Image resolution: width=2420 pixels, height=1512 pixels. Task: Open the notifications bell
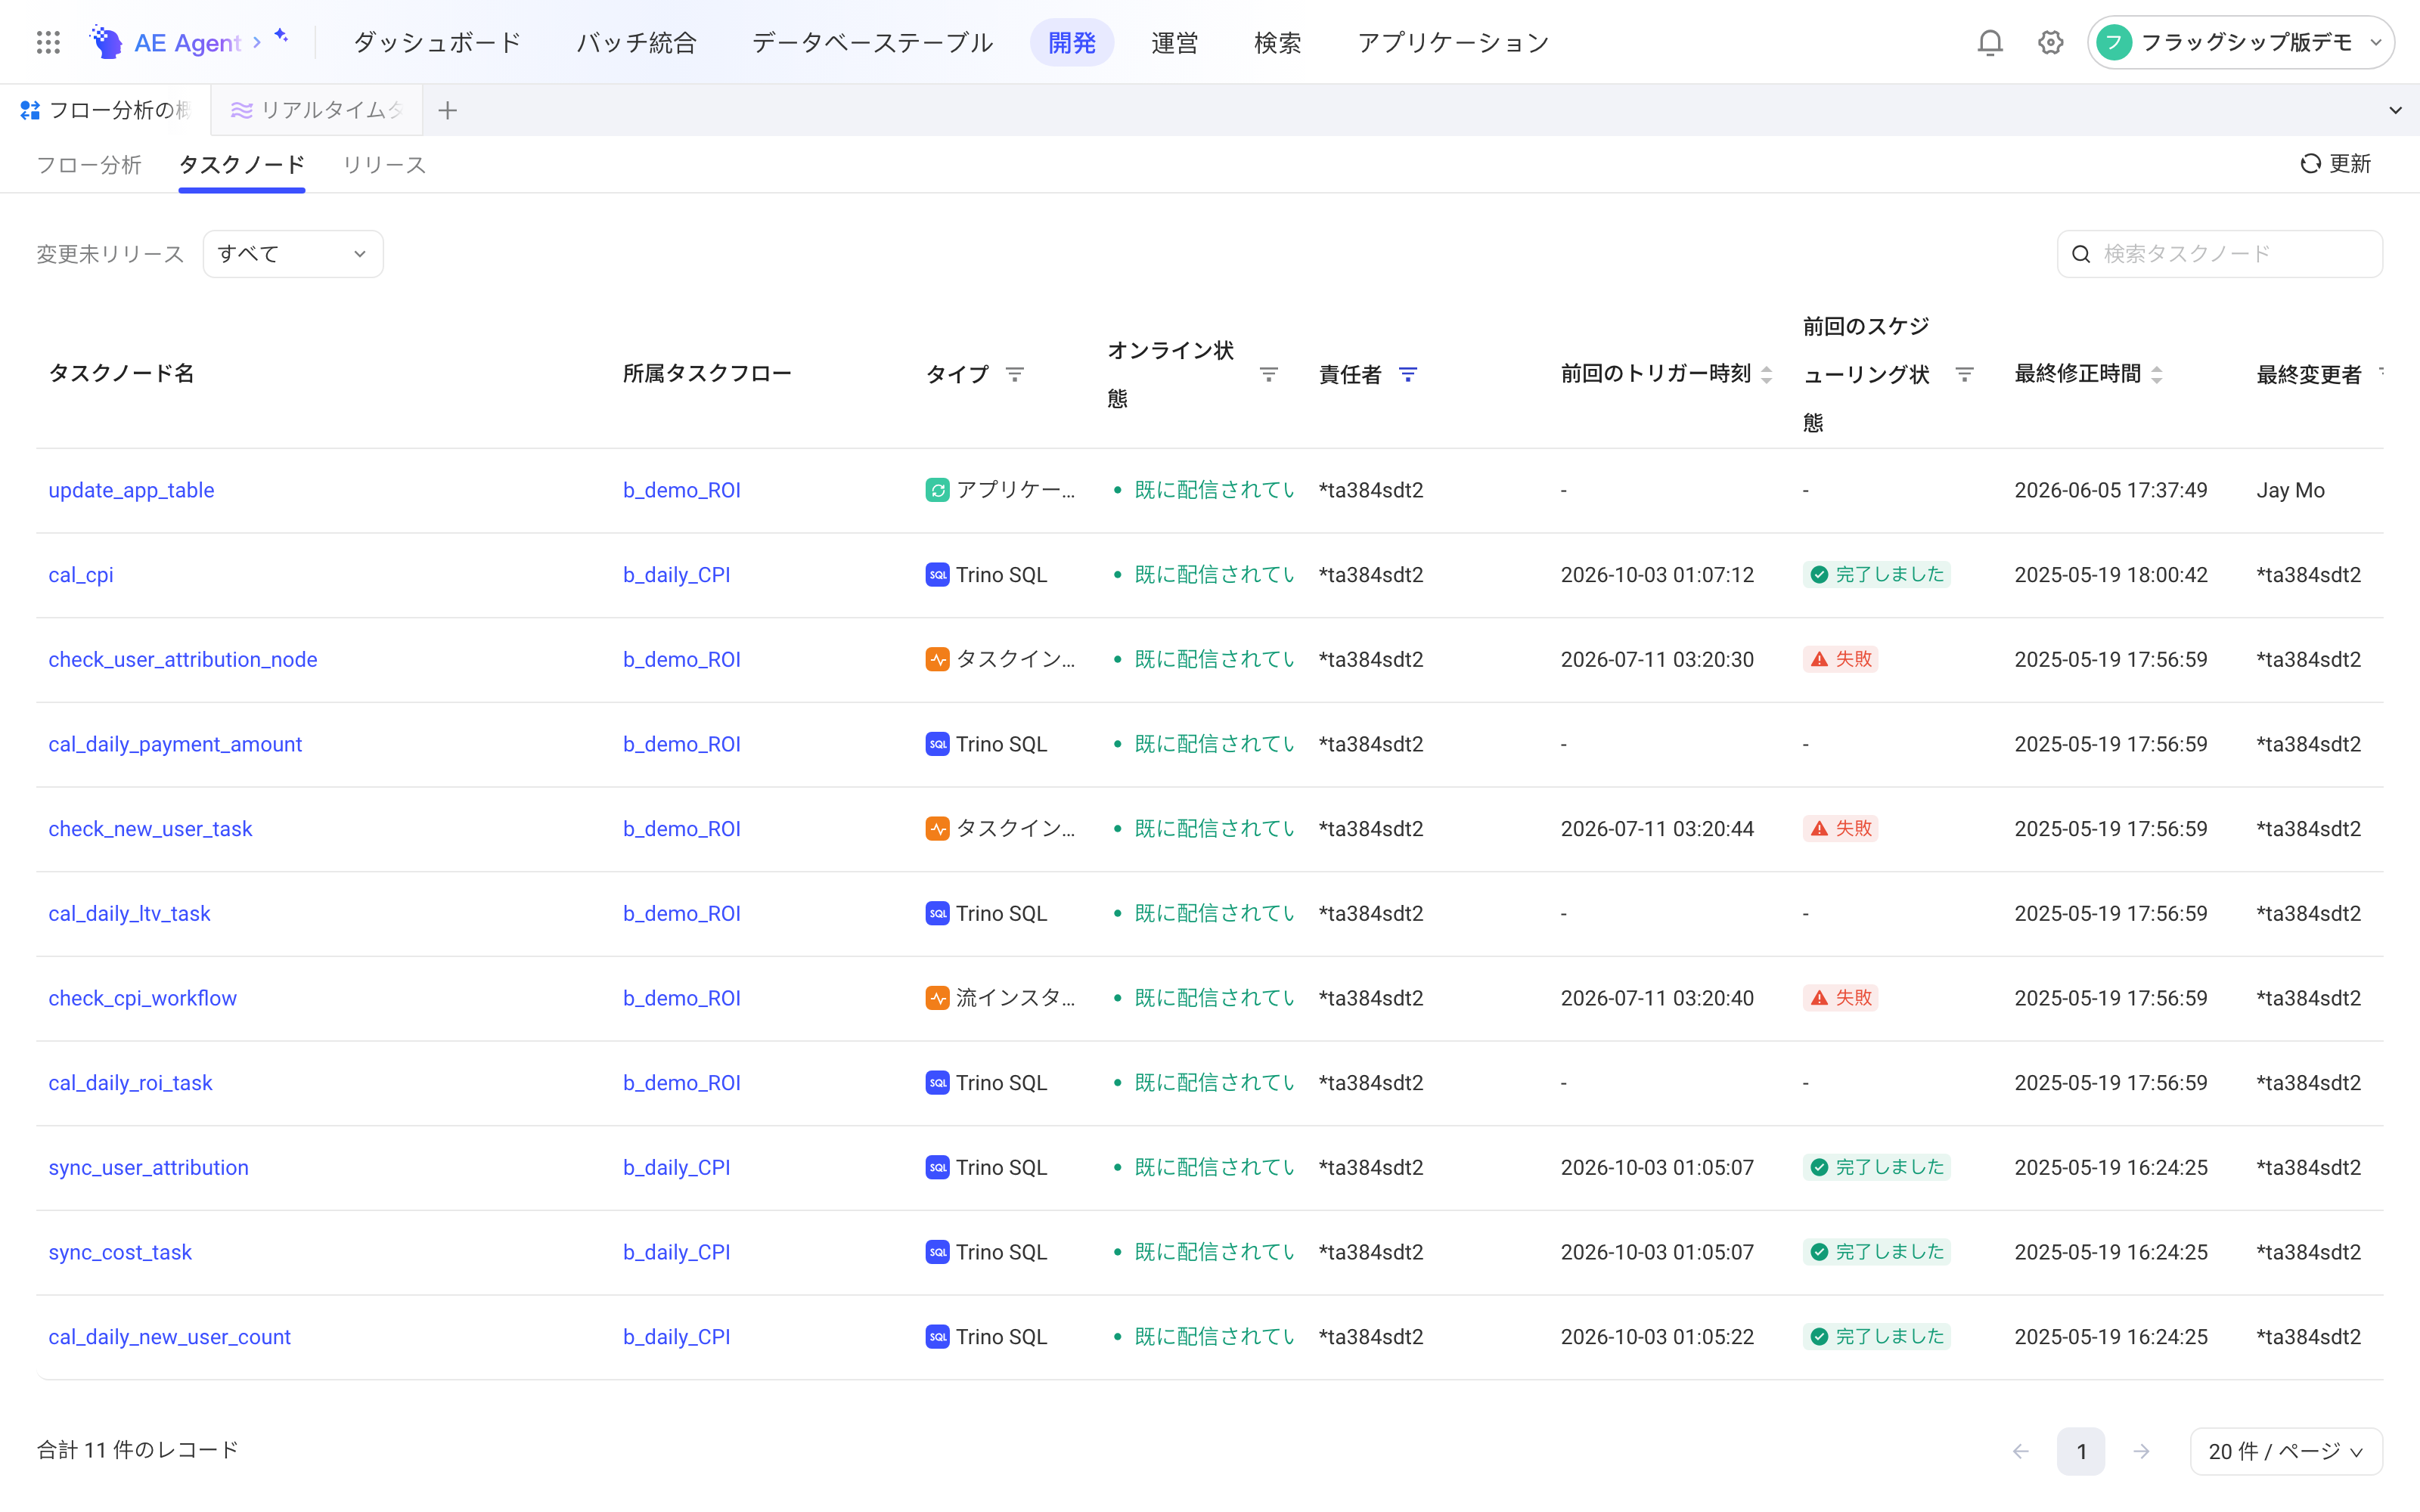(x=1990, y=42)
